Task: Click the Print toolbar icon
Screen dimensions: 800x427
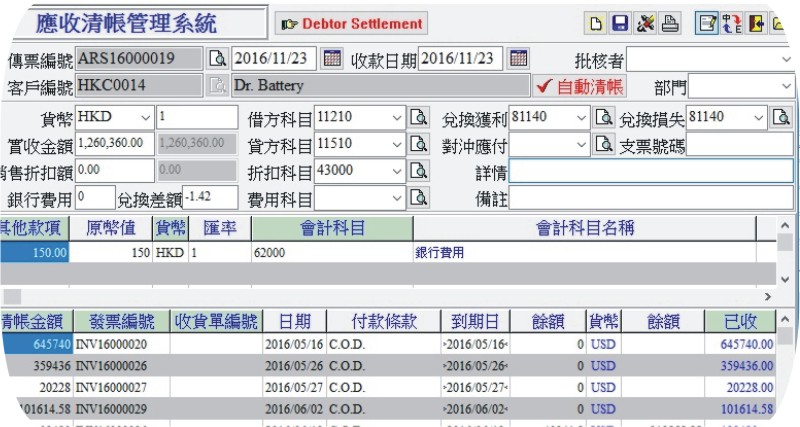Action: (671, 23)
